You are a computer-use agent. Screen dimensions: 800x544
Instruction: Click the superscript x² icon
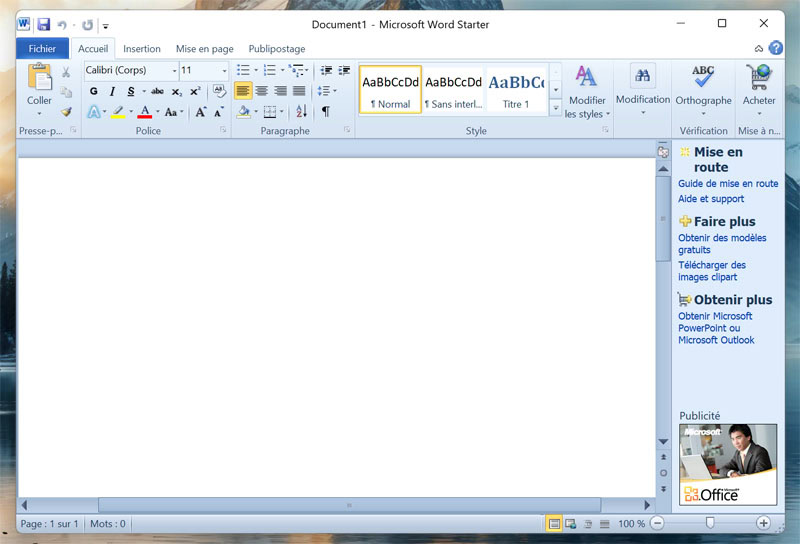point(195,91)
